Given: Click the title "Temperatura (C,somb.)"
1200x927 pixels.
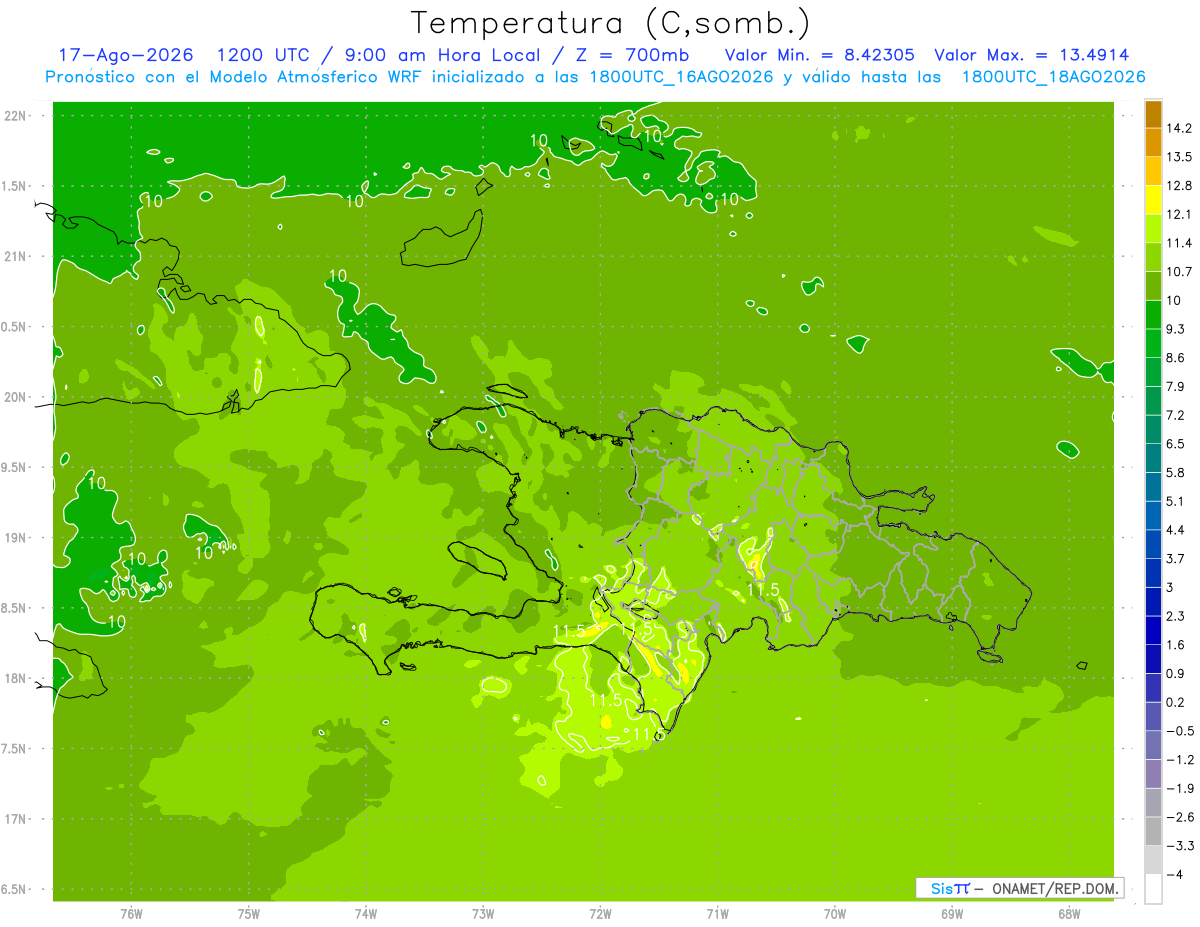Looking at the screenshot, I should (x=611, y=23).
